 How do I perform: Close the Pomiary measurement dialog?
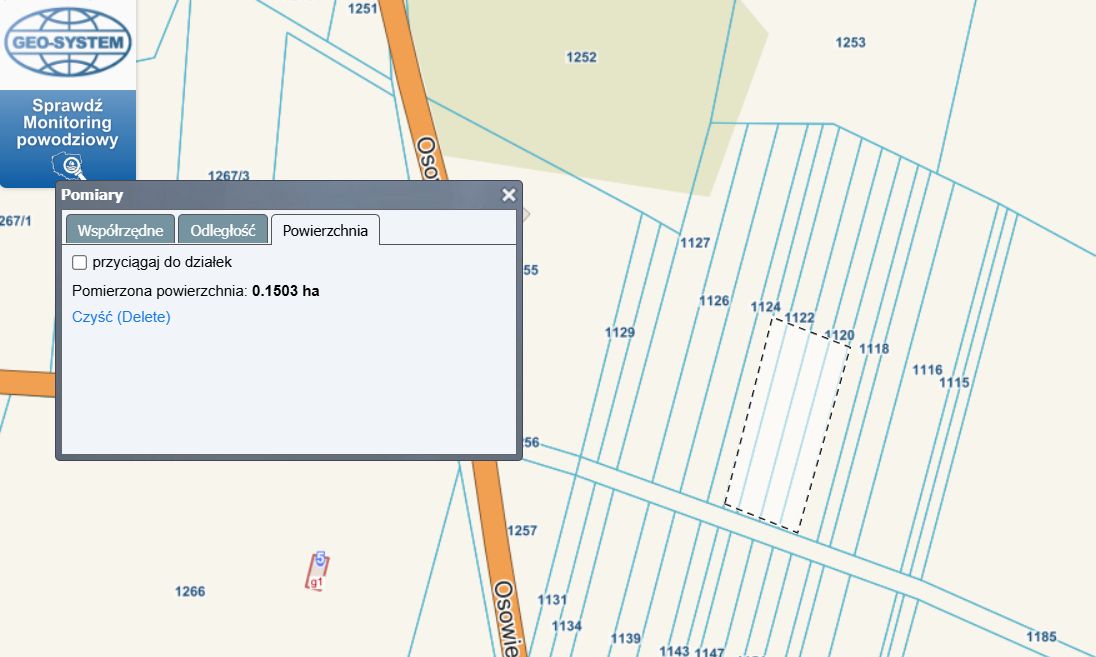[x=508, y=195]
